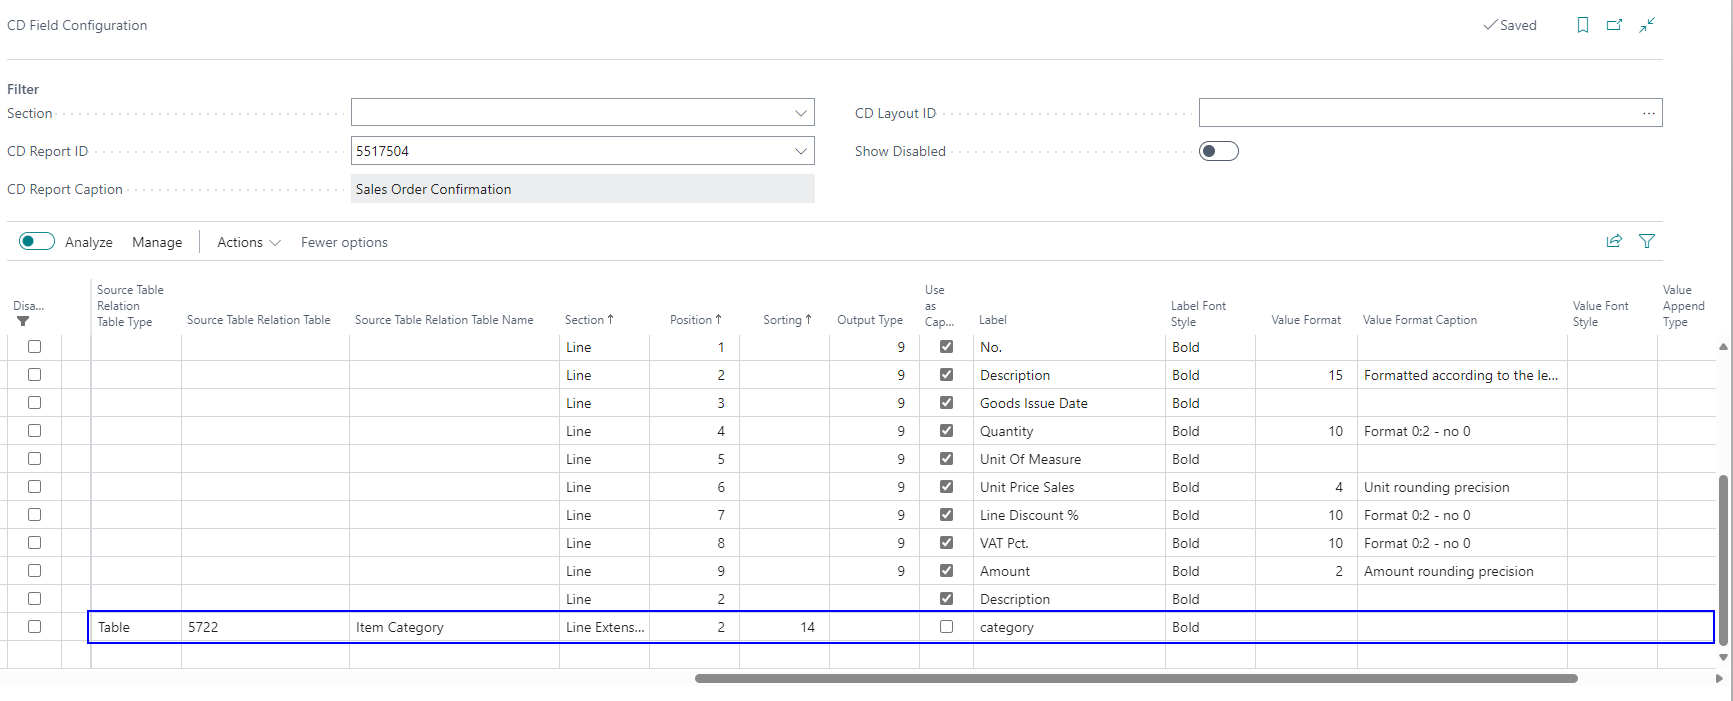The height and width of the screenshot is (701, 1733).
Task: Click the Value Format 15 cell
Action: (1306, 375)
